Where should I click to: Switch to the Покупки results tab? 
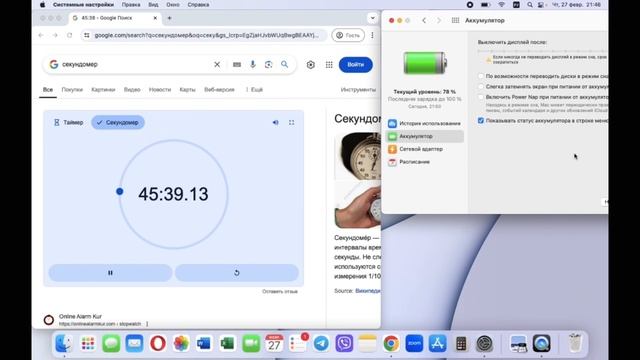click(72, 89)
